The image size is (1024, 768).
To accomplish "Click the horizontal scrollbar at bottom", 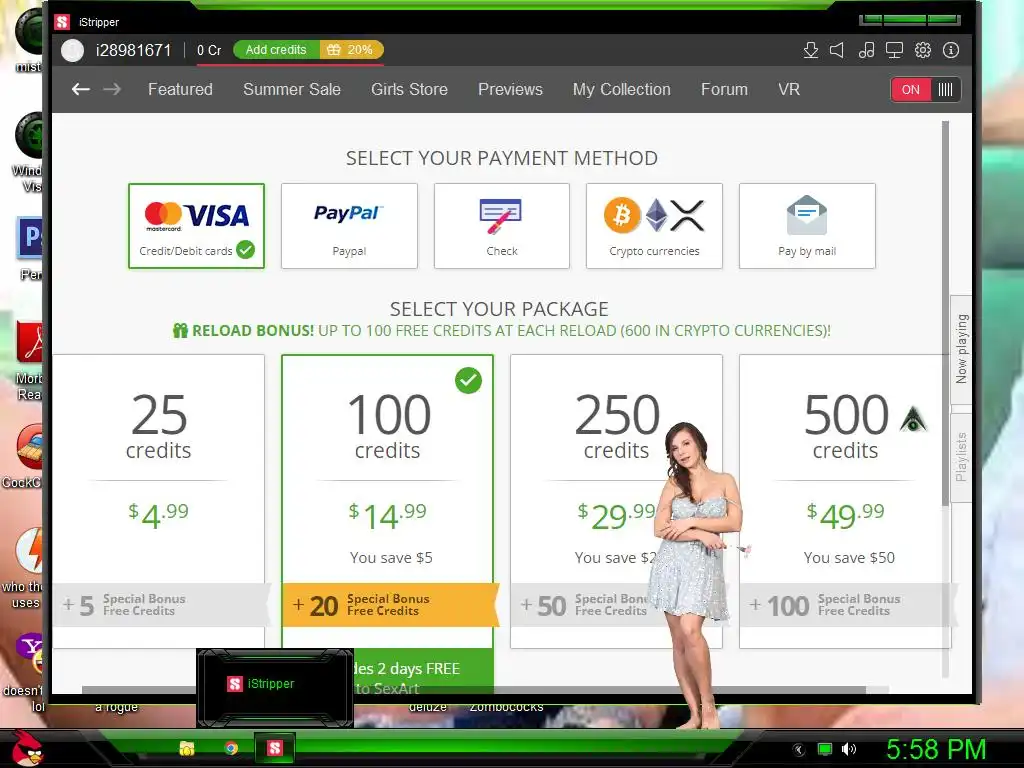I will coord(473,690).
